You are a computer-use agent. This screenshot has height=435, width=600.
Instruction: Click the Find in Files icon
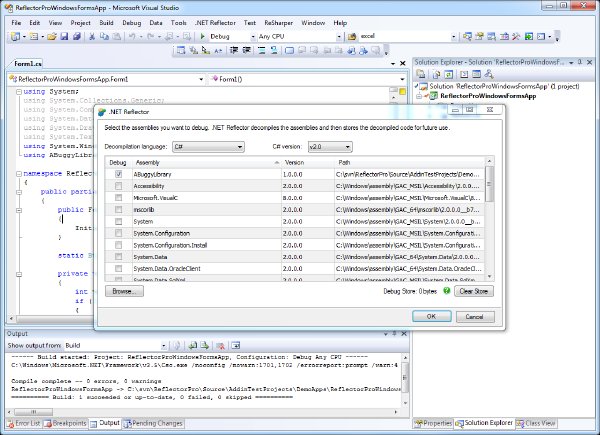pos(352,36)
